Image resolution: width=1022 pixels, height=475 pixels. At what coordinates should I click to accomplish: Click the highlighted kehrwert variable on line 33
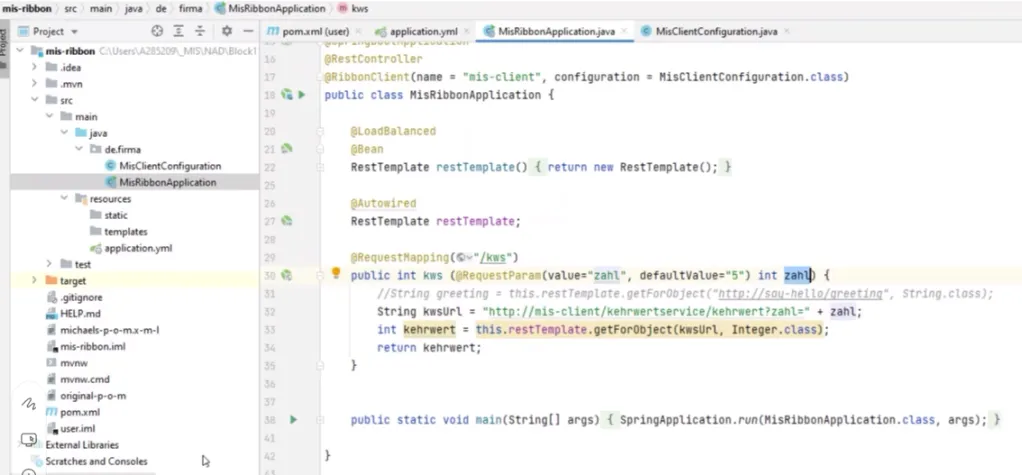click(430, 330)
